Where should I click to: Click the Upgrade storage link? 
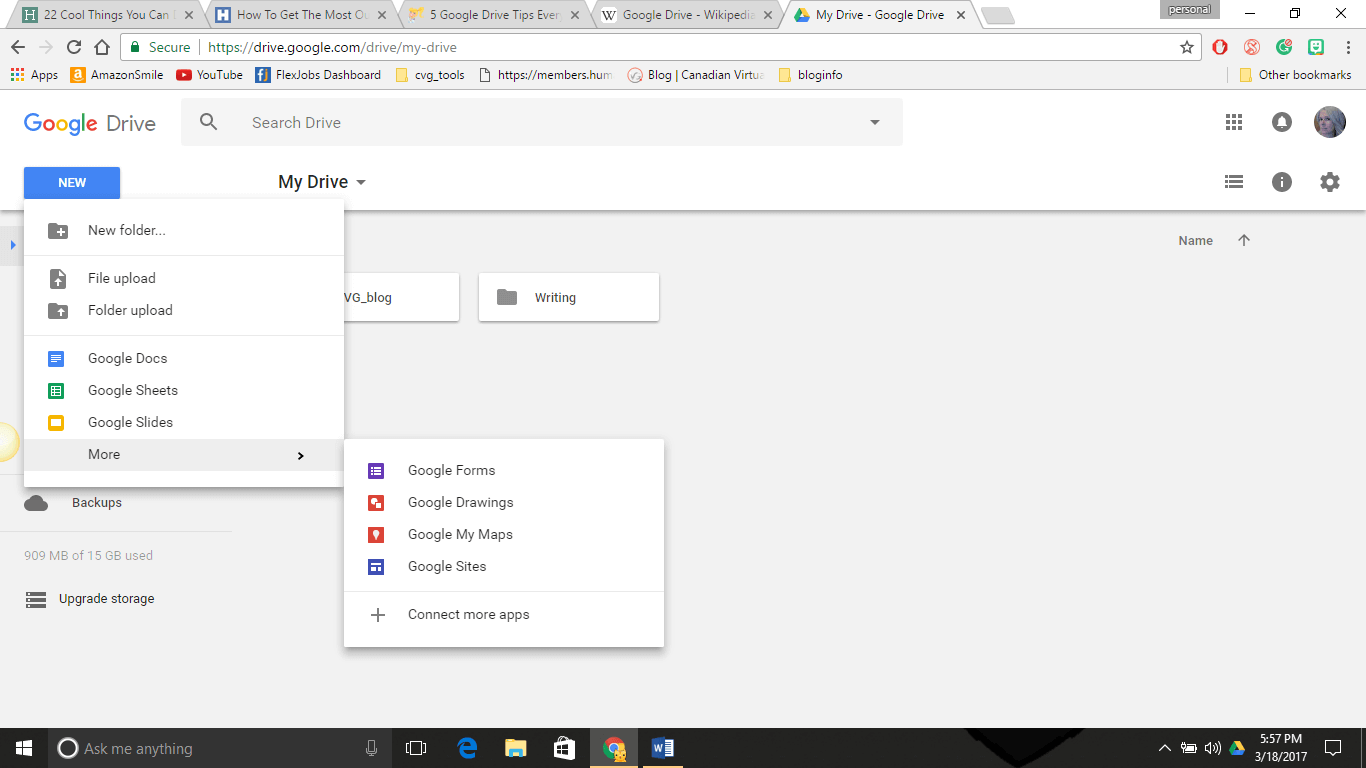[x=107, y=599]
